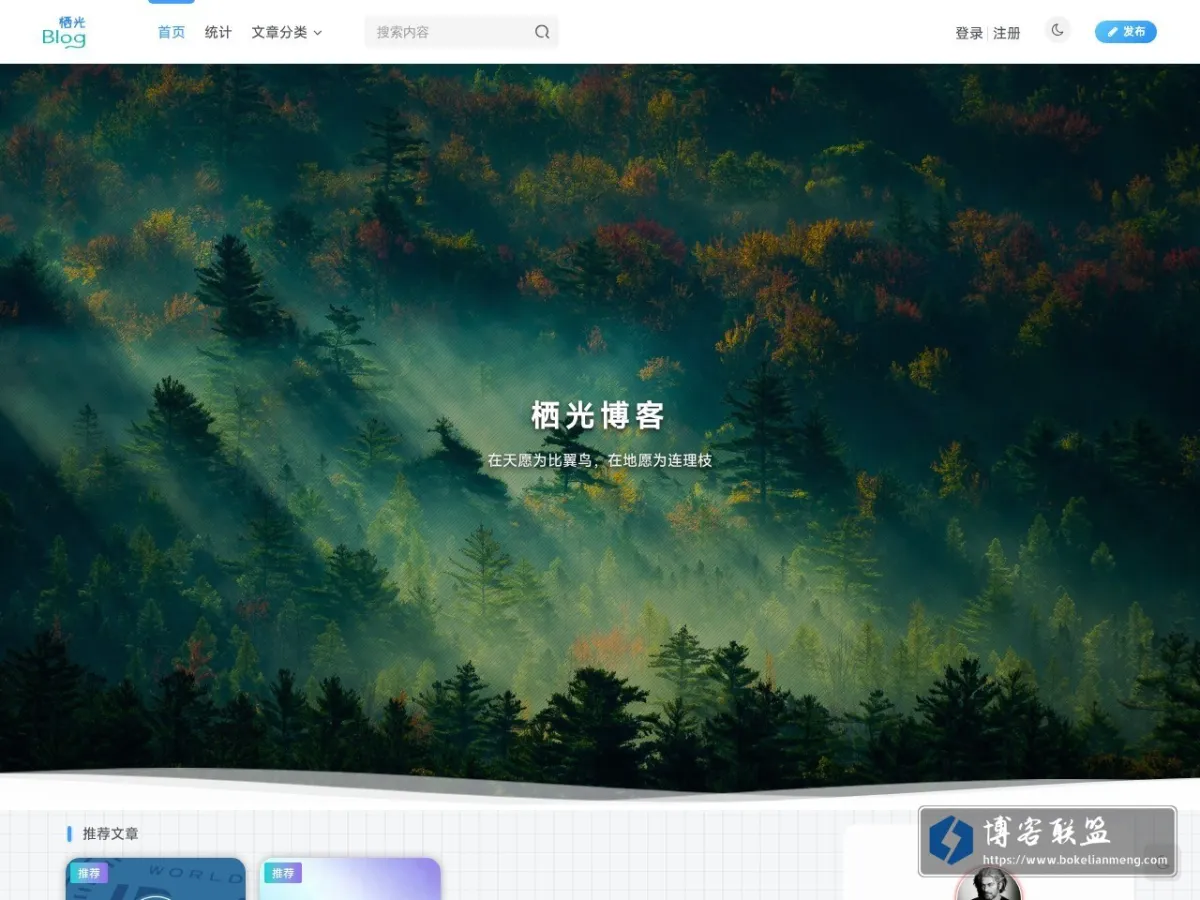Click the 推荐文章 section heading

[110, 833]
